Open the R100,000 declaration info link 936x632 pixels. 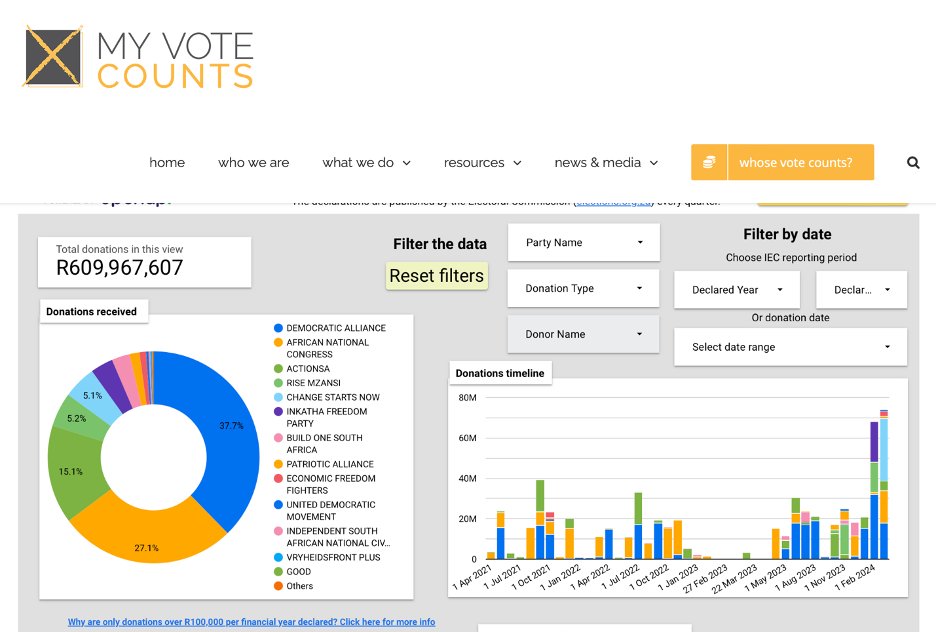coord(251,622)
